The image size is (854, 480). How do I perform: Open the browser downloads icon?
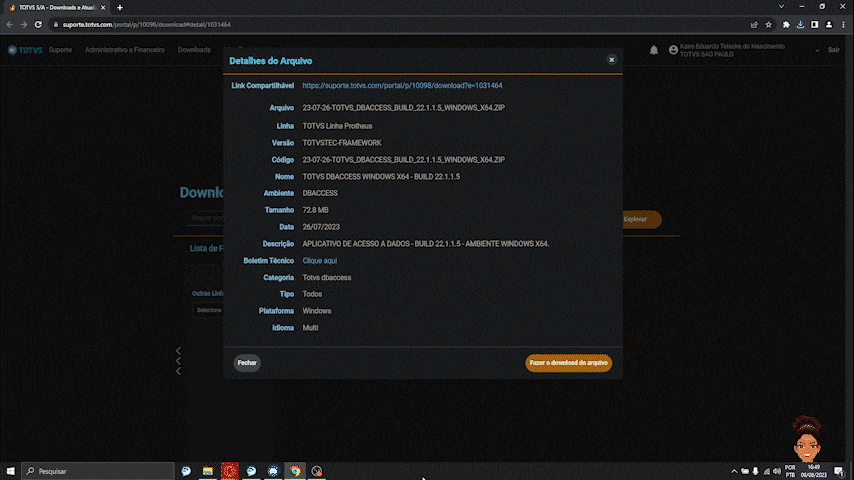(x=800, y=25)
